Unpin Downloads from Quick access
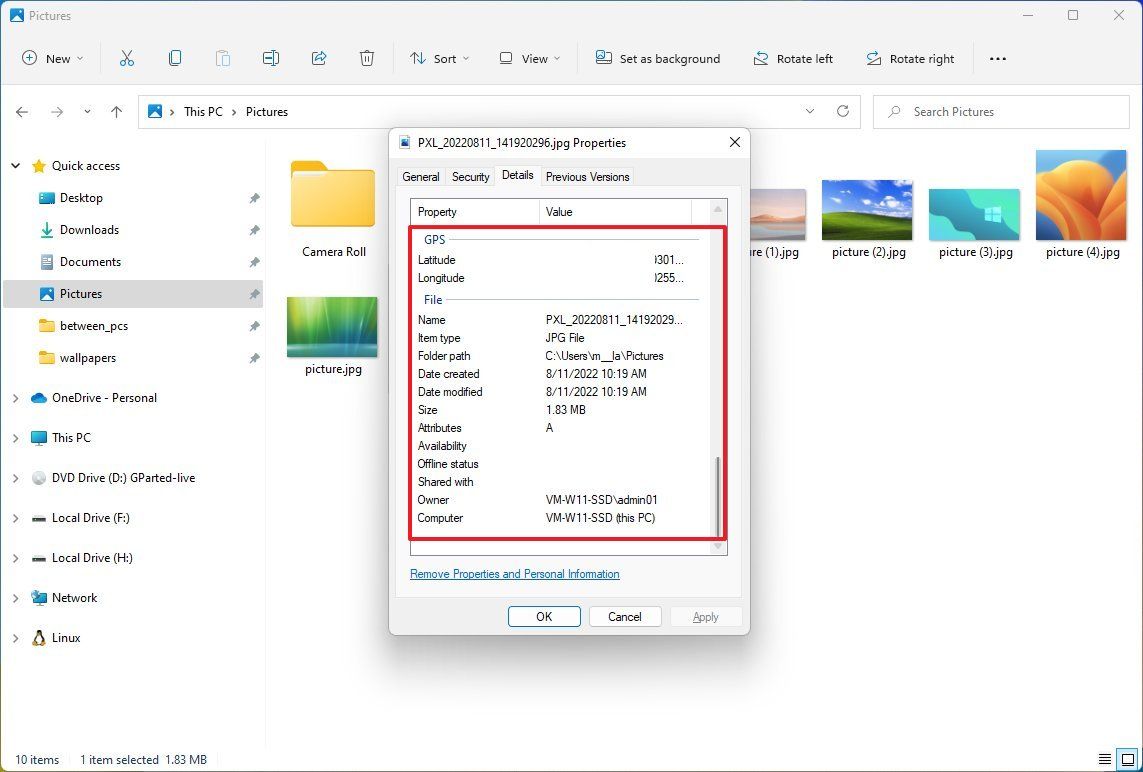 point(255,229)
